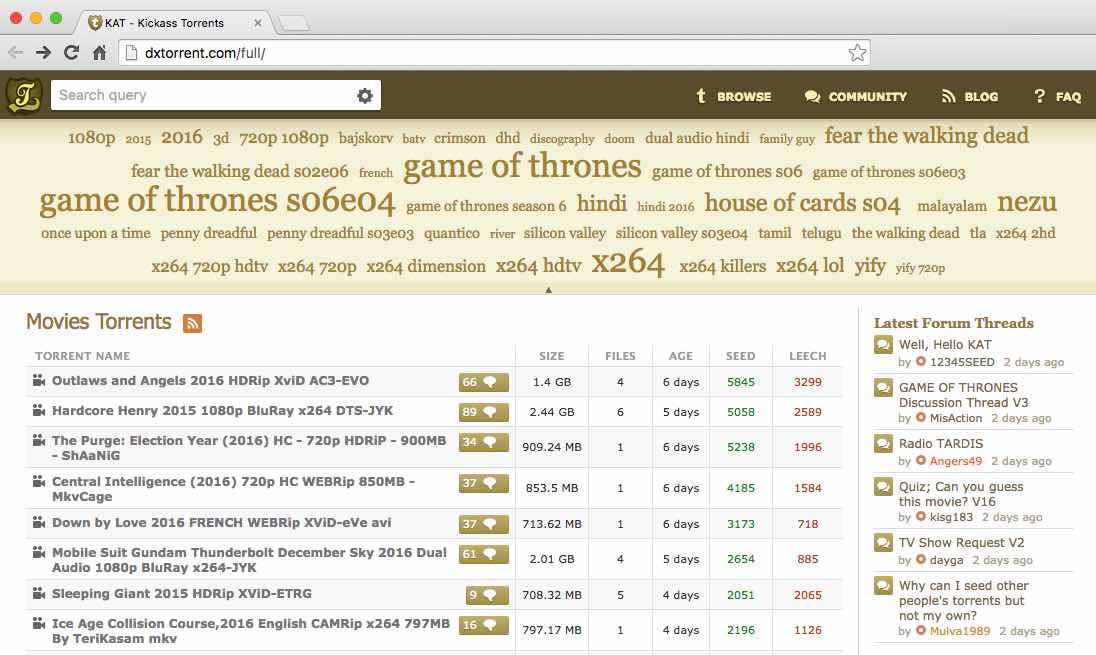Open The Purge: Election Year torrent
Screen dimensions: 1096x655
[x=249, y=448]
